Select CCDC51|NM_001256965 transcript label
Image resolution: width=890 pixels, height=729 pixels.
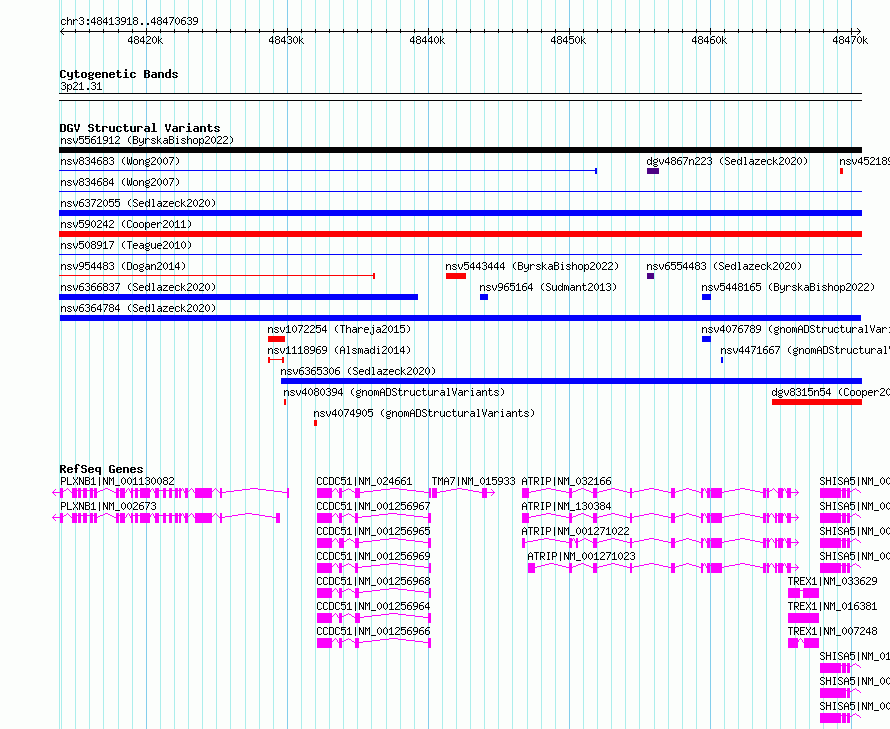373,531
